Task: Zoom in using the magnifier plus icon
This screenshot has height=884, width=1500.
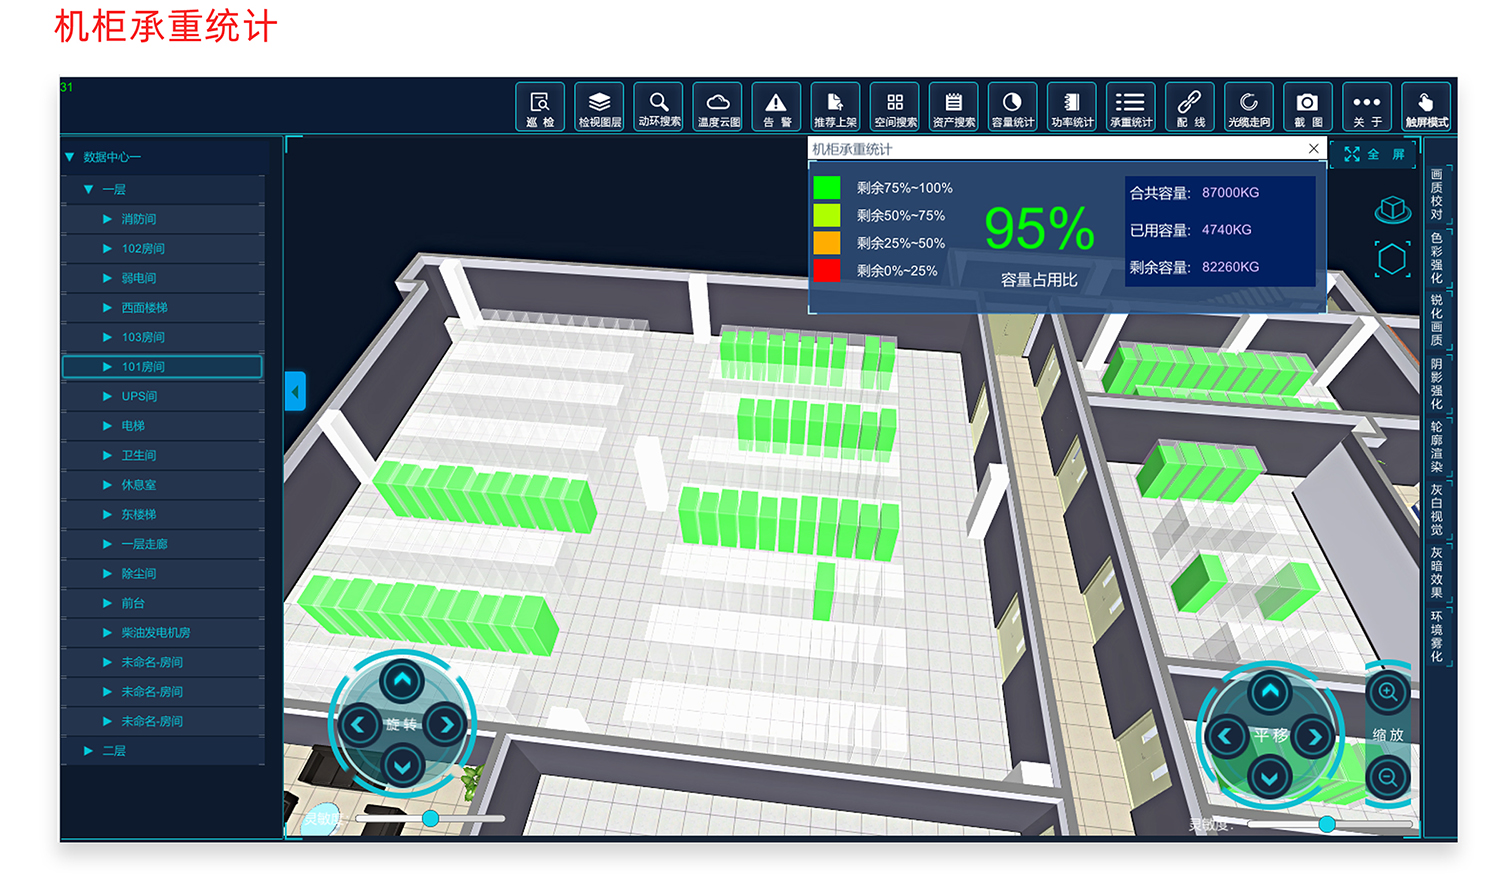Action: click(1388, 692)
